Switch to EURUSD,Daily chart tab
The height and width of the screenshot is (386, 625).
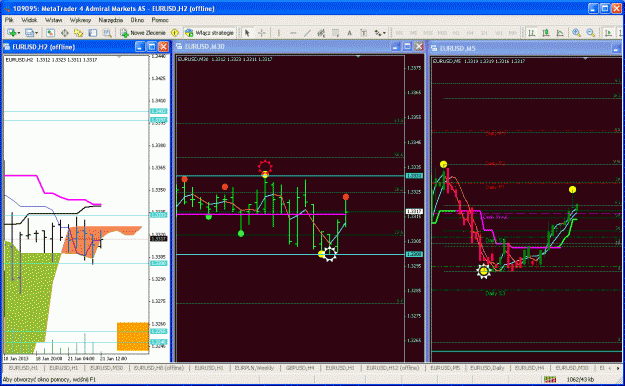pos(487,368)
